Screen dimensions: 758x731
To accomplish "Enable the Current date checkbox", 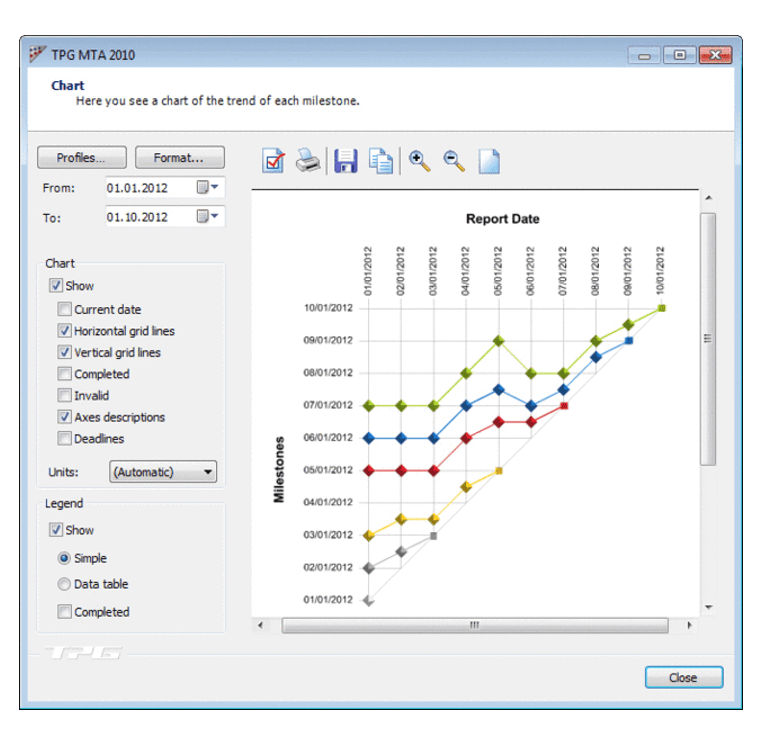I will click(x=65, y=309).
